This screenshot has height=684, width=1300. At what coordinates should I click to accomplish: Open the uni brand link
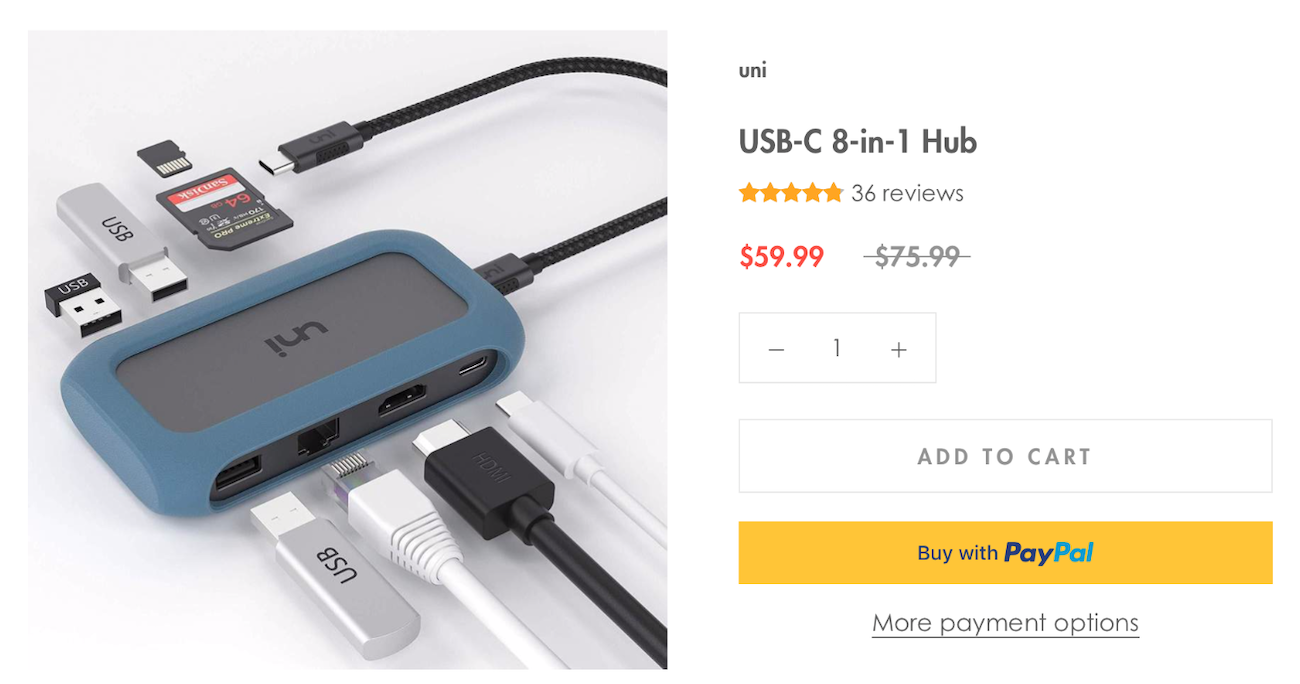pyautogui.click(x=752, y=70)
